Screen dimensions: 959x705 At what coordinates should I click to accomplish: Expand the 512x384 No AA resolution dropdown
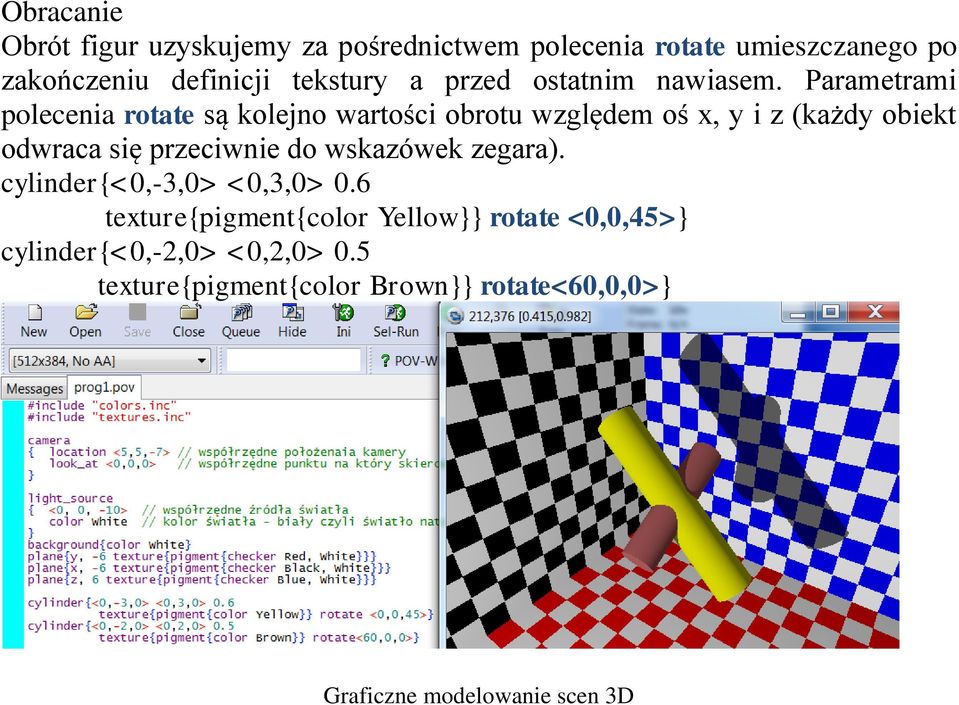[202, 361]
